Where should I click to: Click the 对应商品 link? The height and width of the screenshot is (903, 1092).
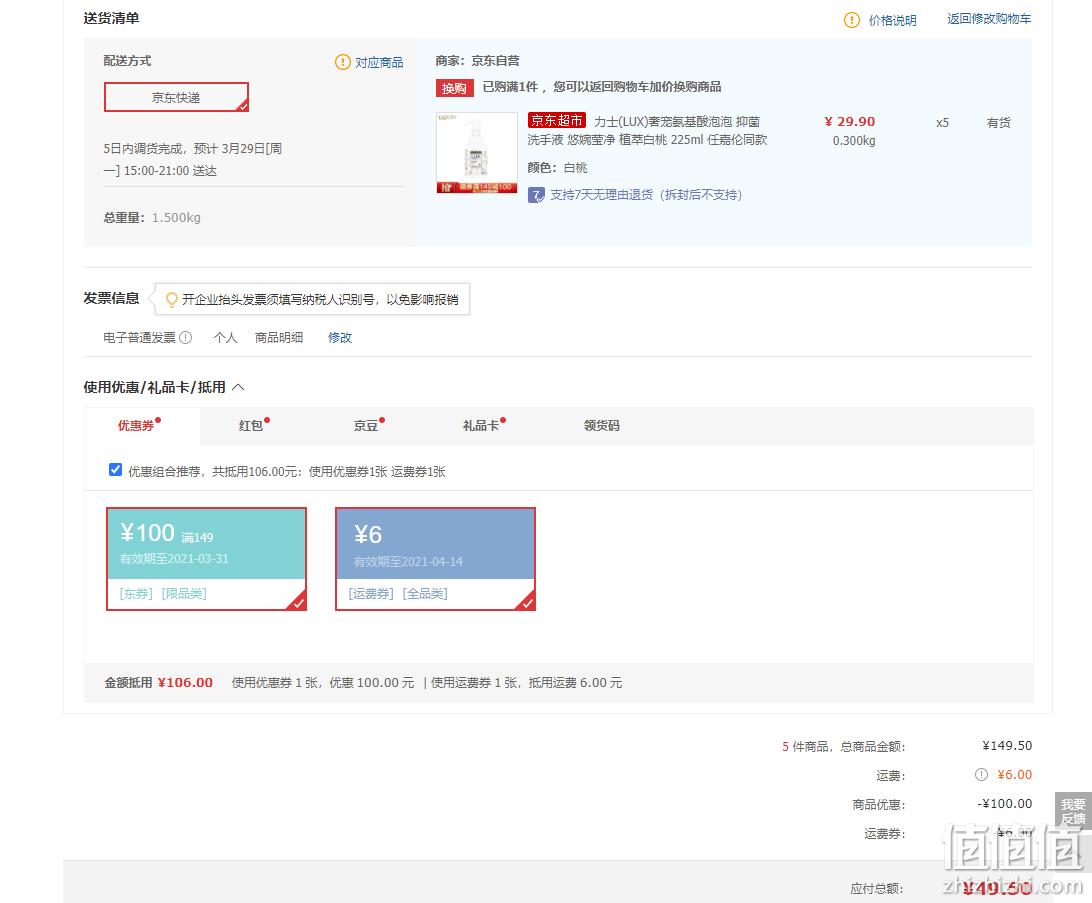pos(379,63)
